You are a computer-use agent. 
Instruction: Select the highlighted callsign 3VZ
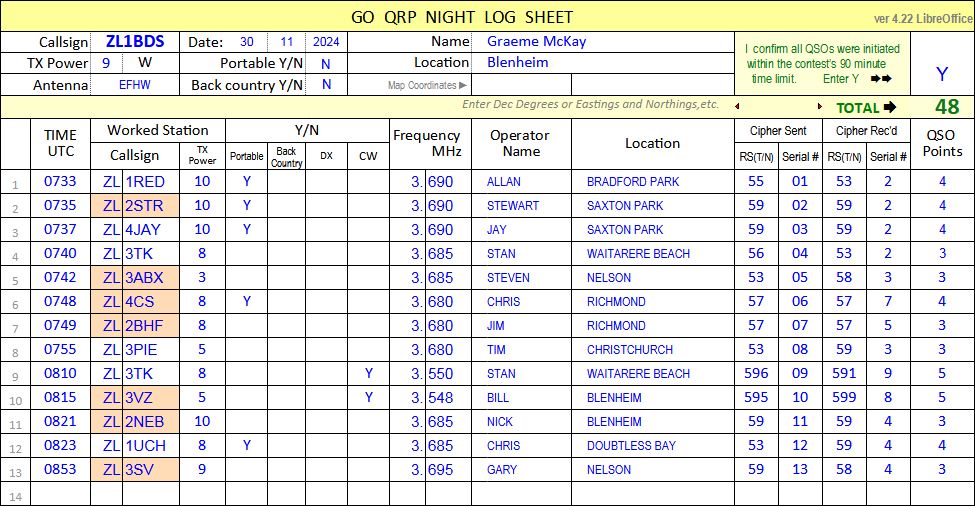pos(150,397)
